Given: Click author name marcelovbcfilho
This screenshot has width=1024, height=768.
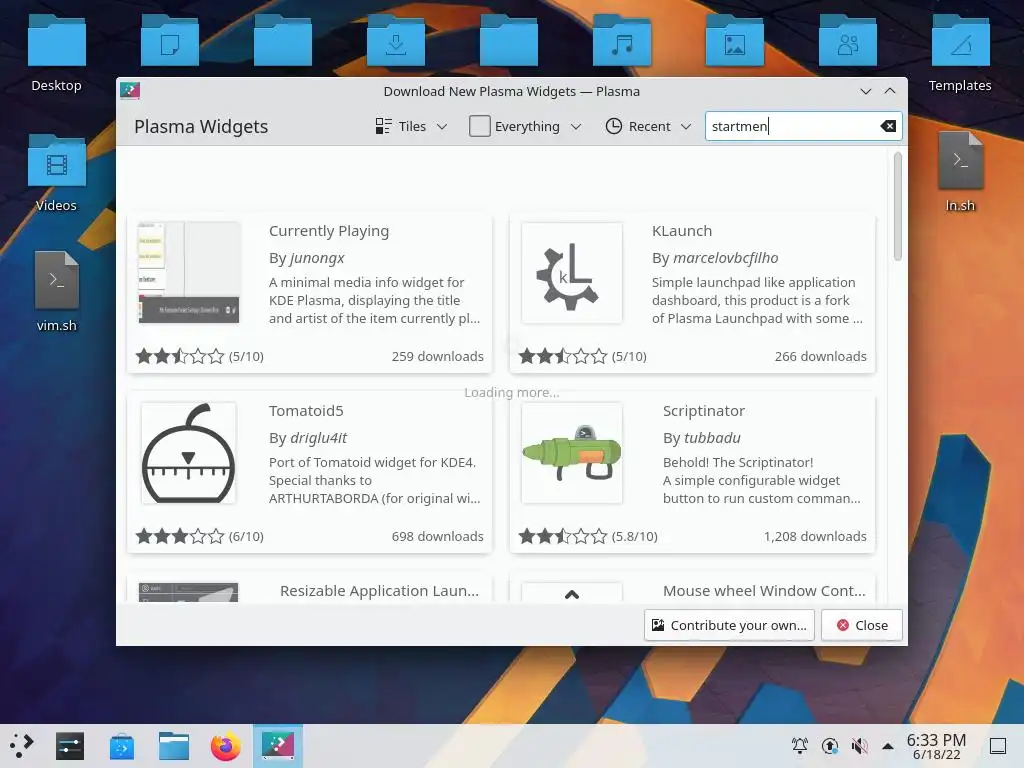Looking at the screenshot, I should (x=726, y=258).
